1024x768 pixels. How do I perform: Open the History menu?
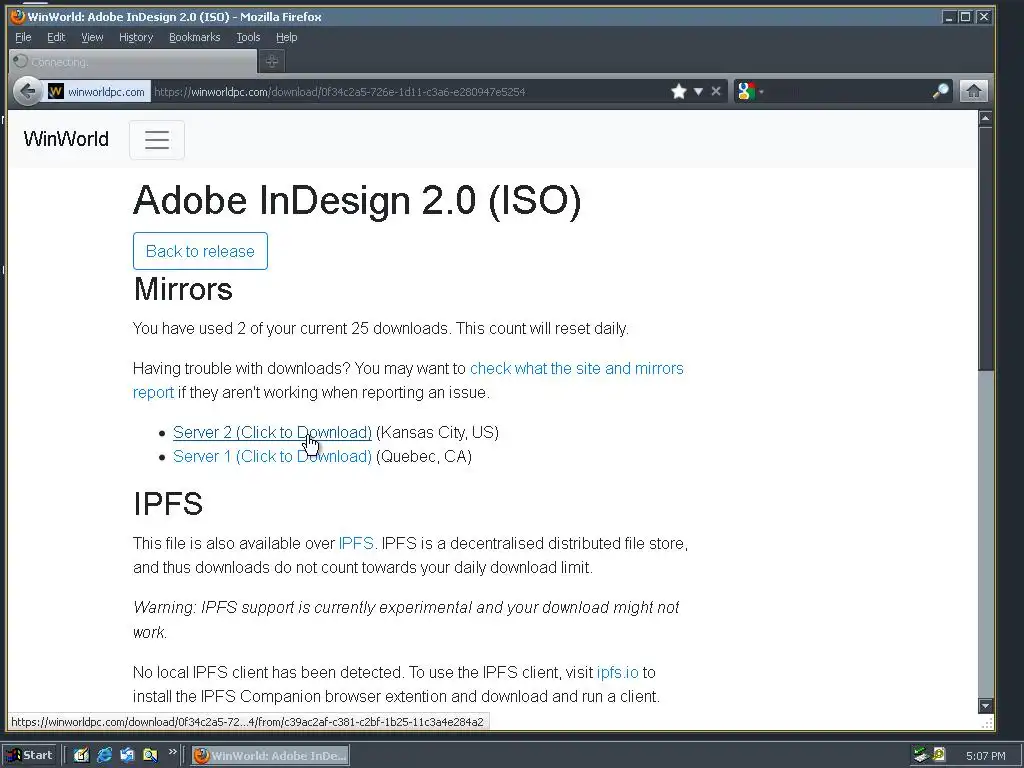point(136,37)
